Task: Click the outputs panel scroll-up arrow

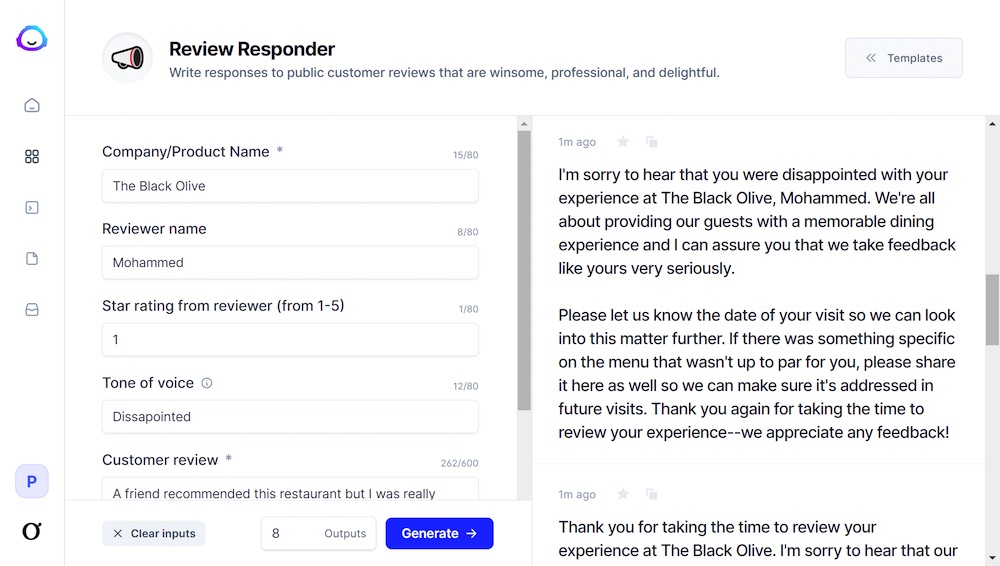Action: point(992,124)
